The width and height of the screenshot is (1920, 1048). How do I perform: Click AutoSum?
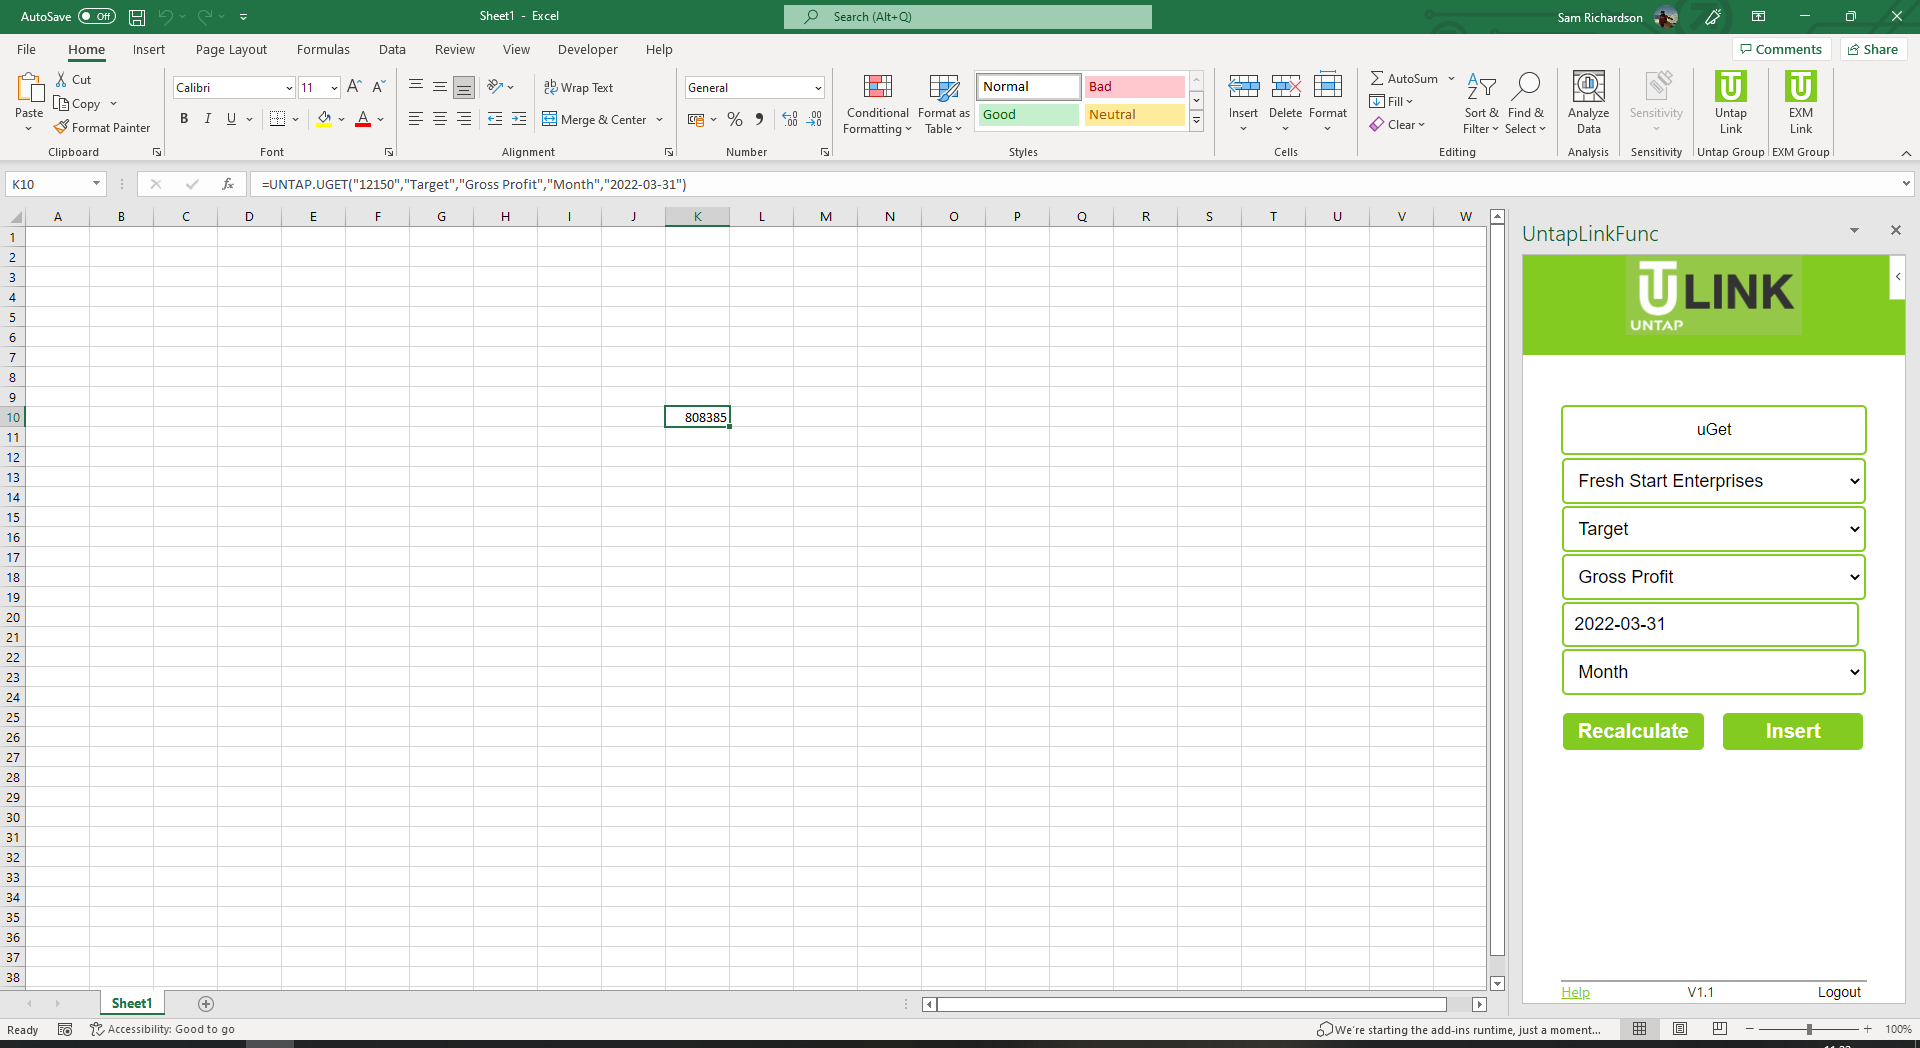[x=1404, y=78]
